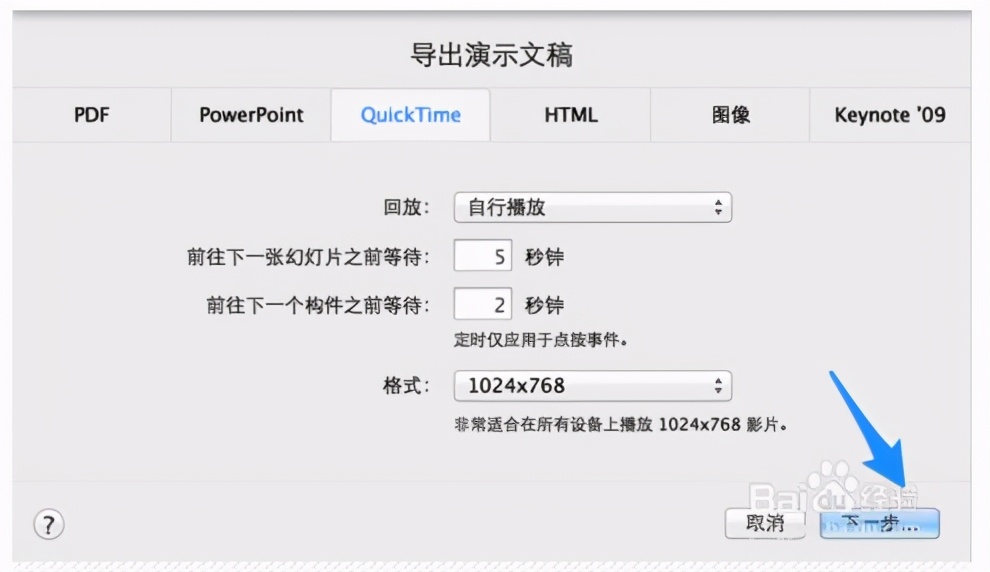Viewport: 990px width, 572px height.
Task: Click the 前往下一张幻灯片之前等待 label
Action: coord(308,257)
